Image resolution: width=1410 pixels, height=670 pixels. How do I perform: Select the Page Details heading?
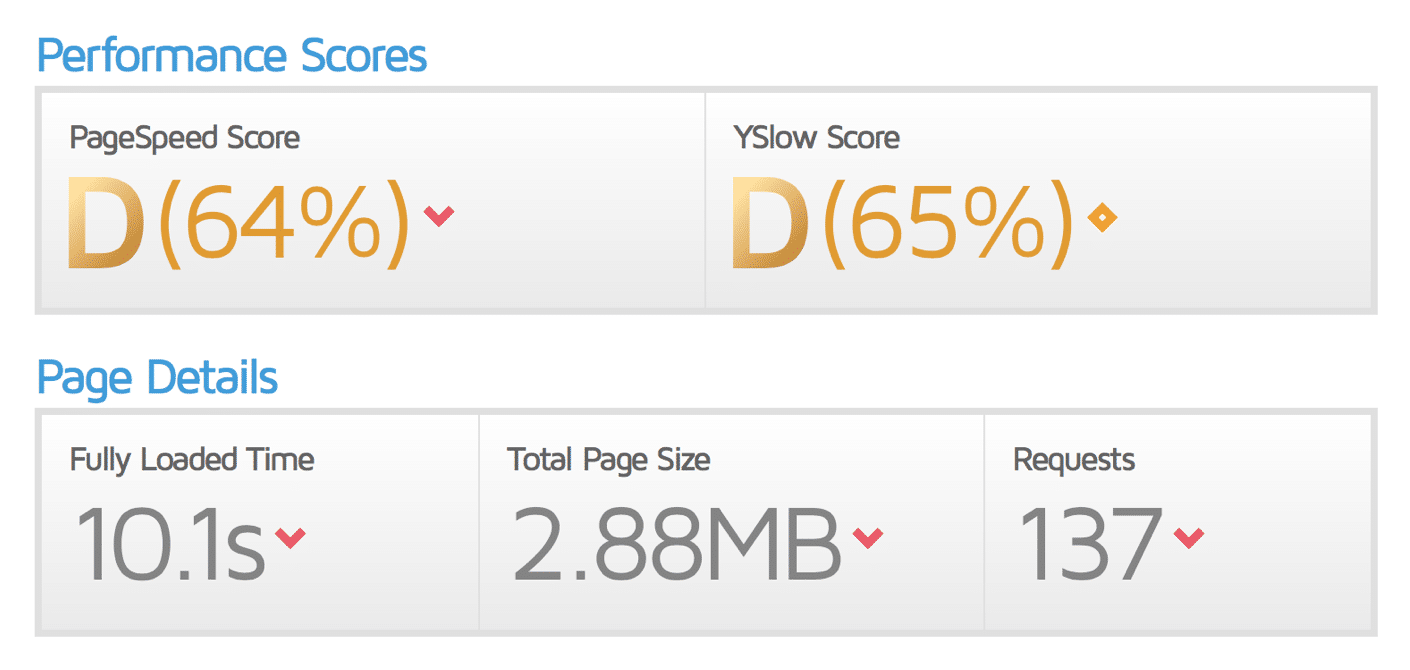[157, 377]
